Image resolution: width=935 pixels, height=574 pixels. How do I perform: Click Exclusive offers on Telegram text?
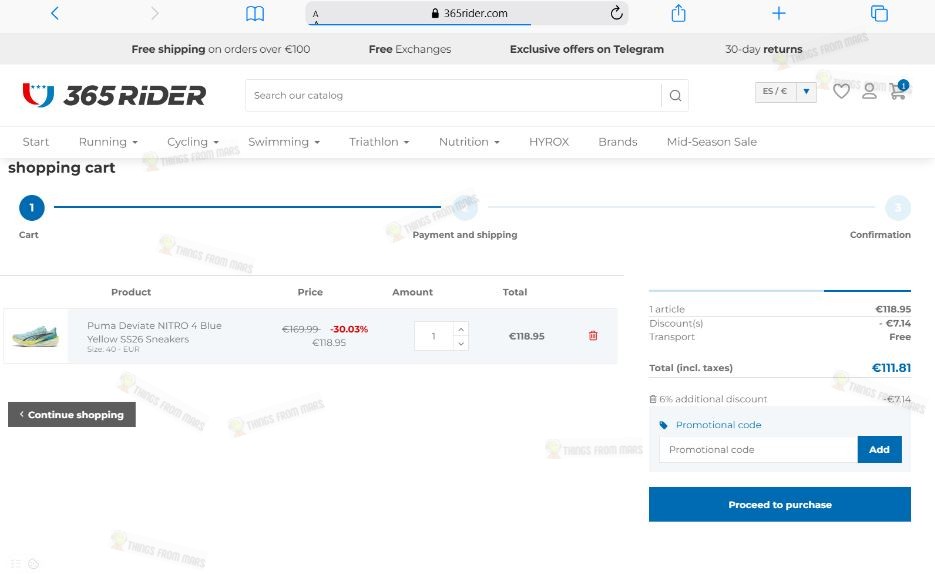587,49
